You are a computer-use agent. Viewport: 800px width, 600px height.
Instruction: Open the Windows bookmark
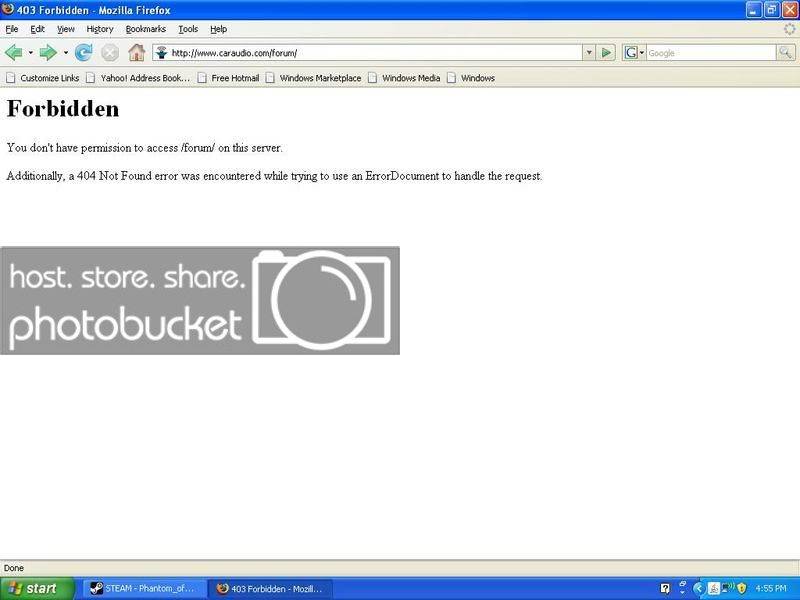tap(471, 78)
